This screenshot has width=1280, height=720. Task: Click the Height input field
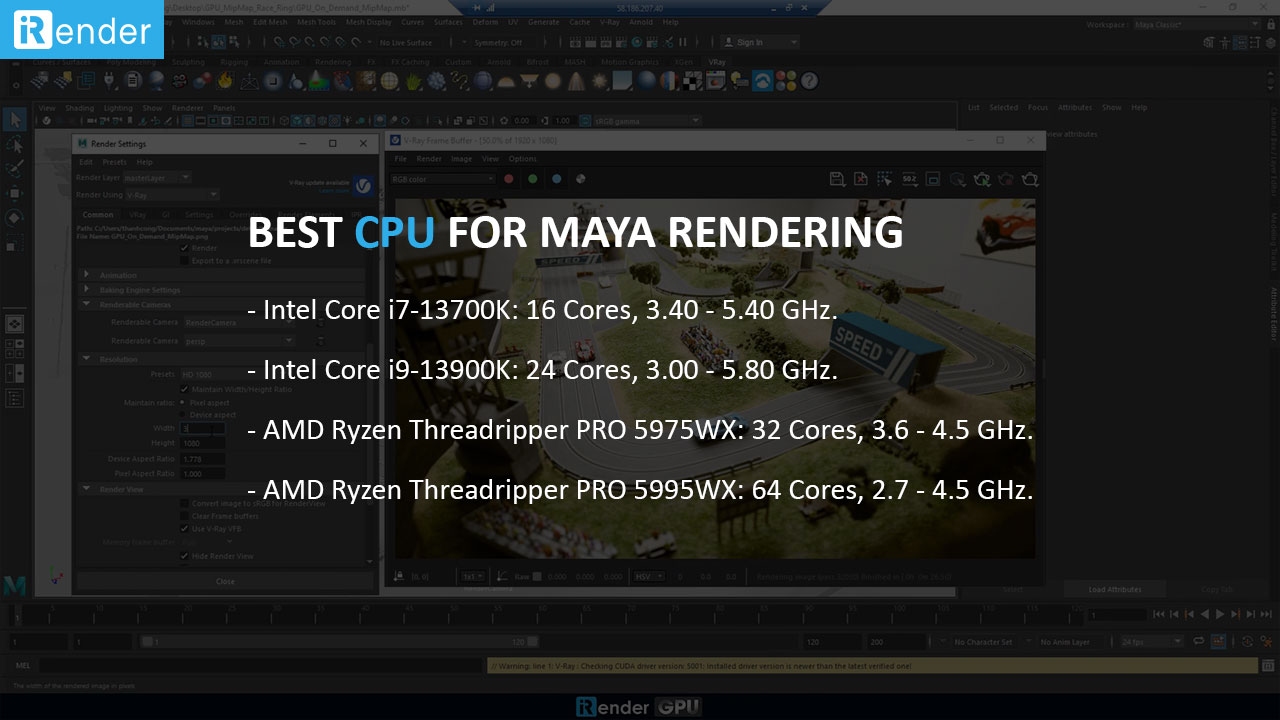[202, 443]
